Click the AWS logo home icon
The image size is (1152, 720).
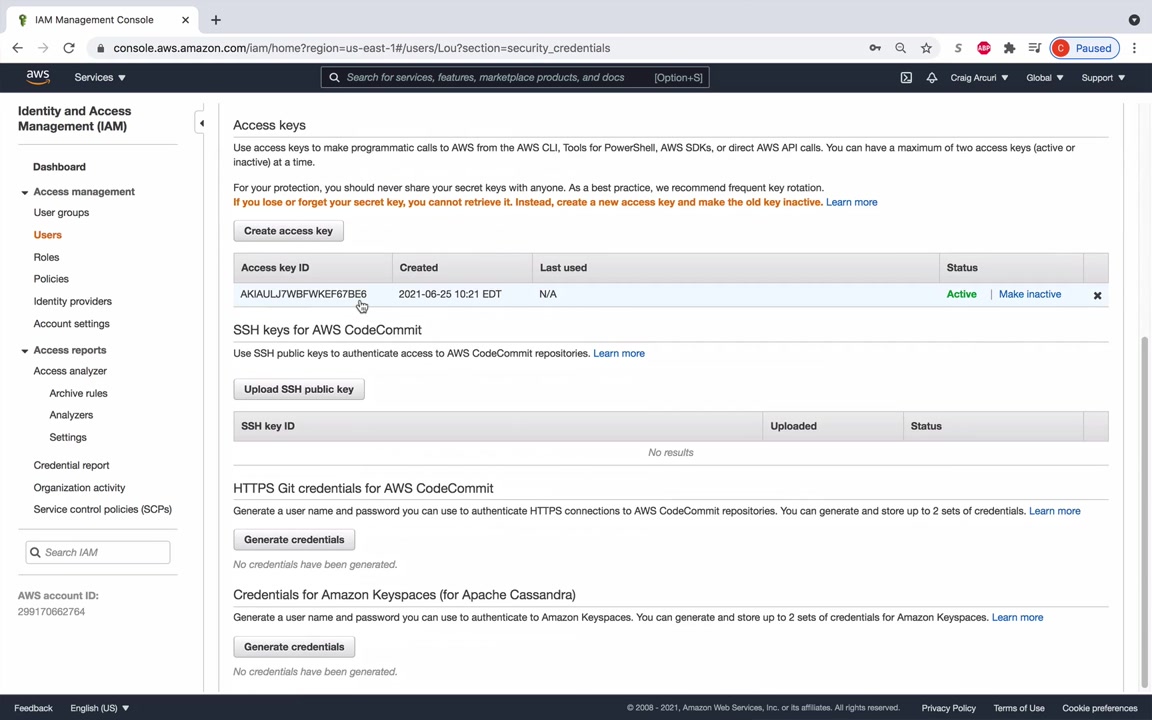(x=38, y=77)
